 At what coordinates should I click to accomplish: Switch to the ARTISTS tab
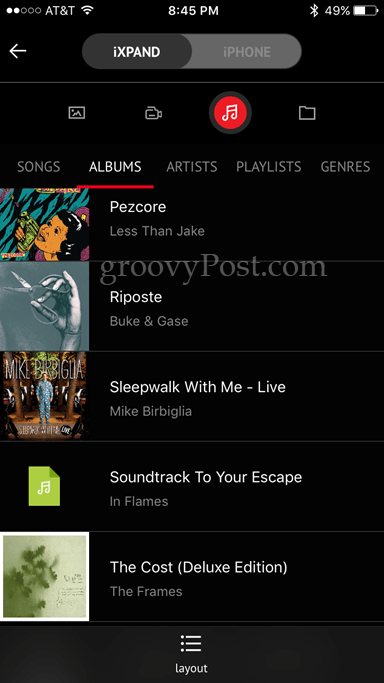coord(192,166)
